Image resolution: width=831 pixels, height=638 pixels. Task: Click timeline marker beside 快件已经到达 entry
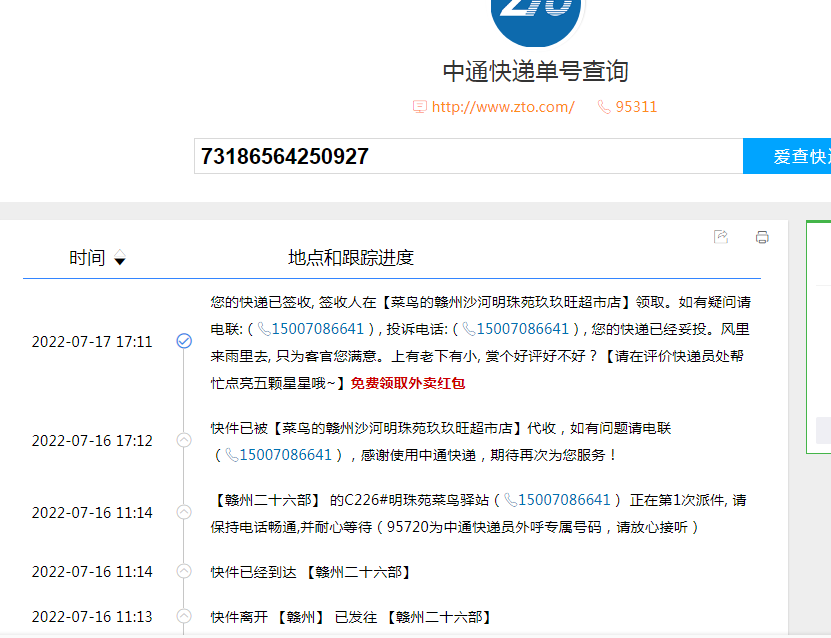point(184,571)
